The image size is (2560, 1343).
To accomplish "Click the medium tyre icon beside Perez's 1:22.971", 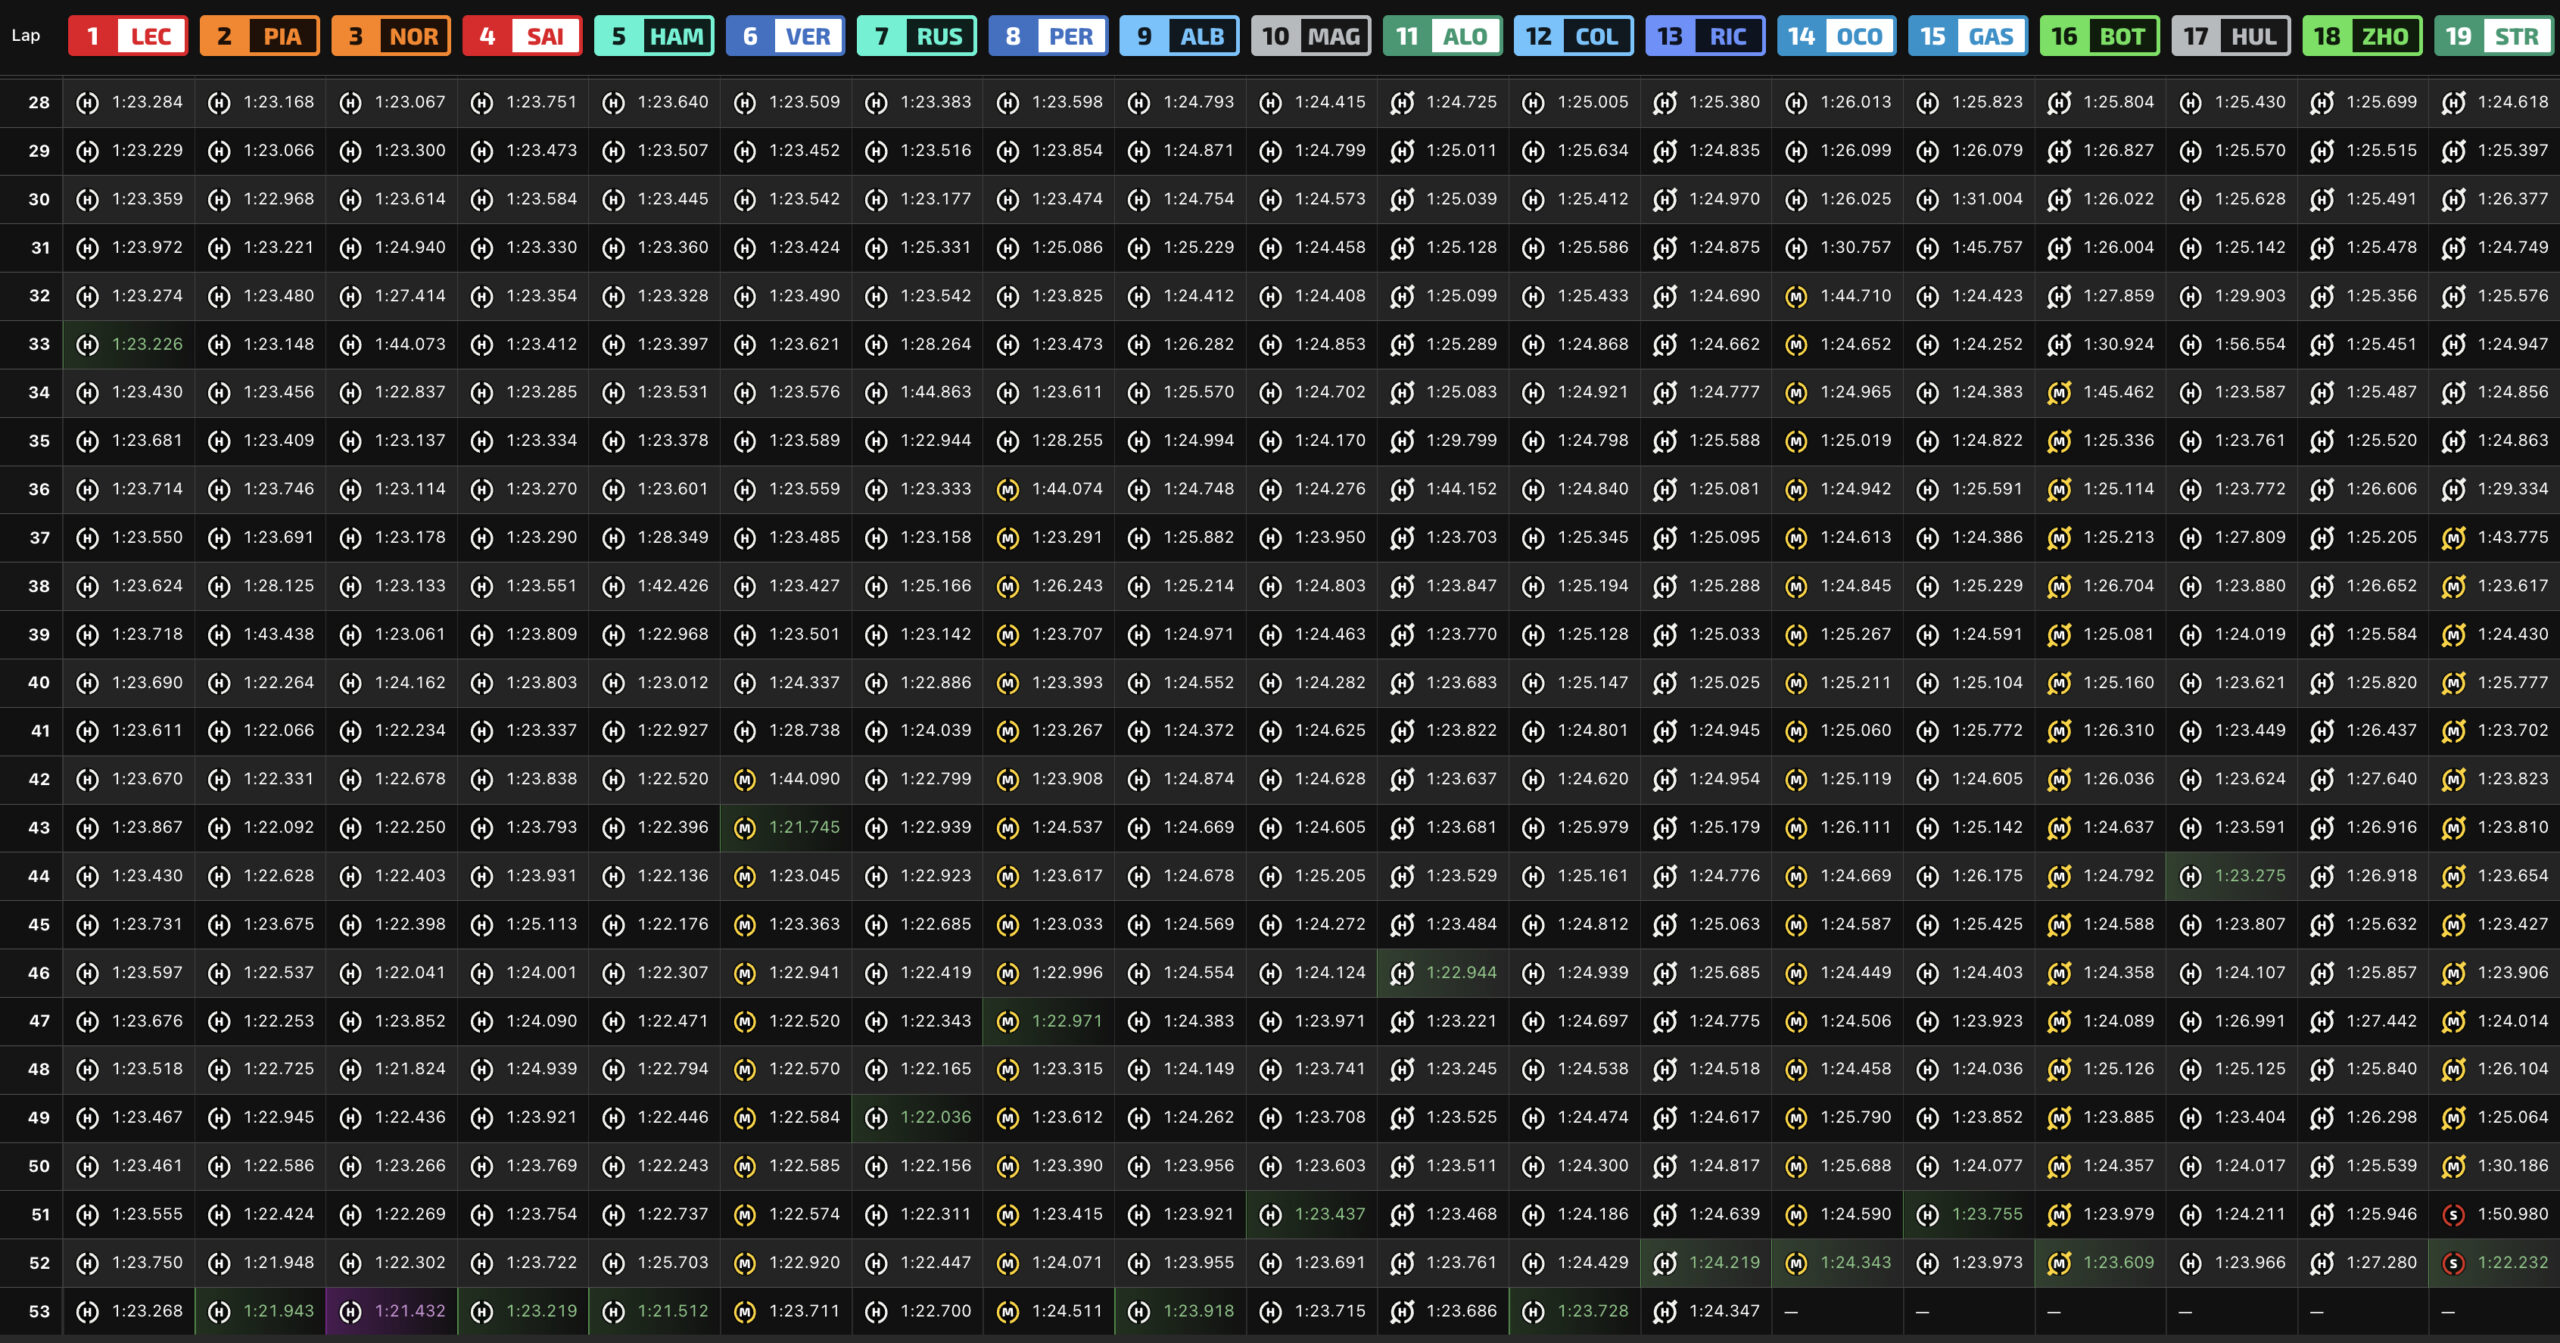I will [x=1007, y=1021].
